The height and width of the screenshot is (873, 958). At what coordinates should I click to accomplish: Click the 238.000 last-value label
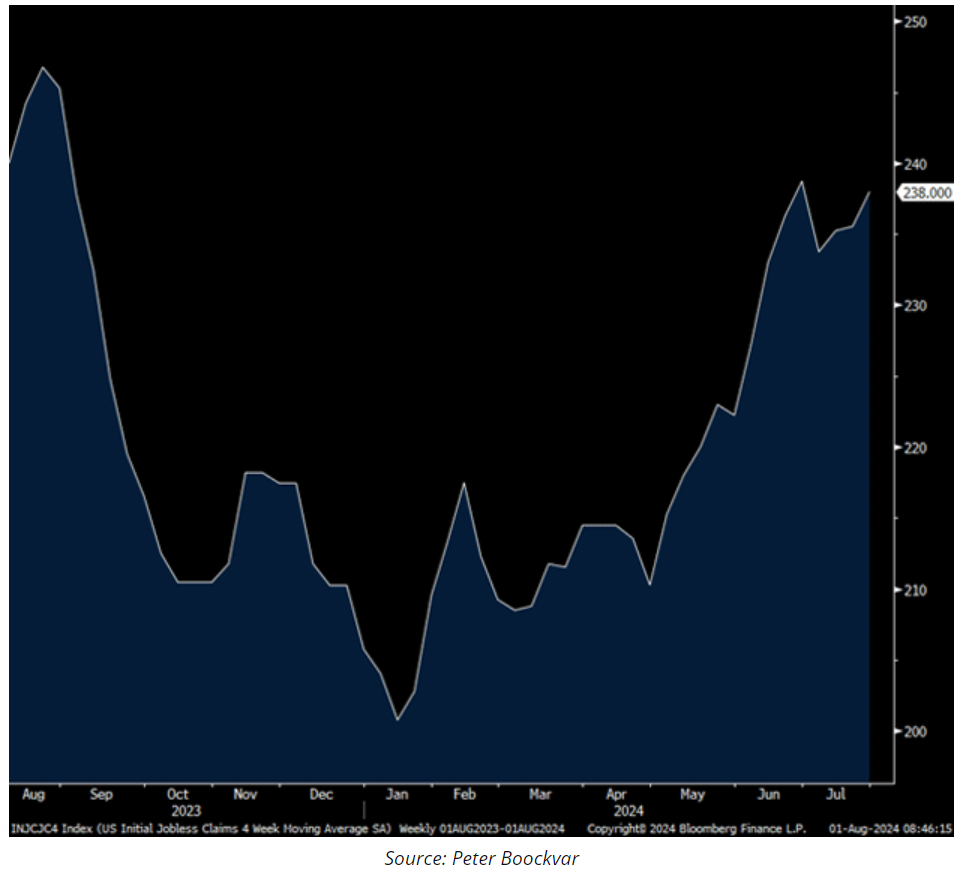(926, 193)
